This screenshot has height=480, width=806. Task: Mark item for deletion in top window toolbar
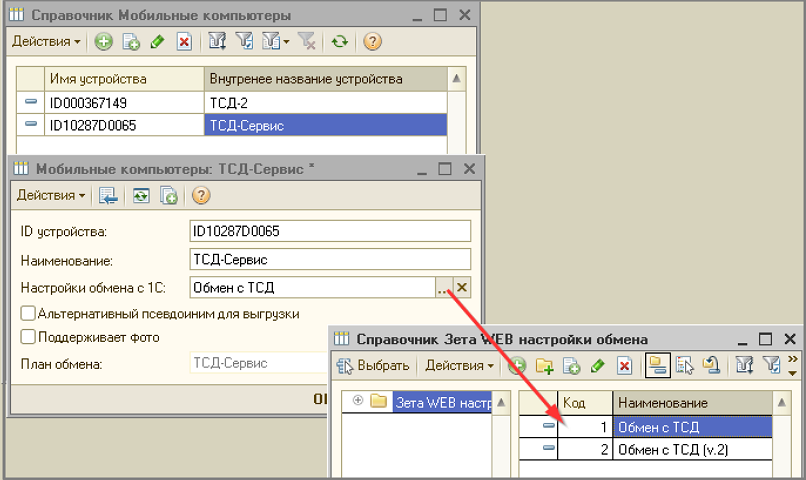pos(184,42)
